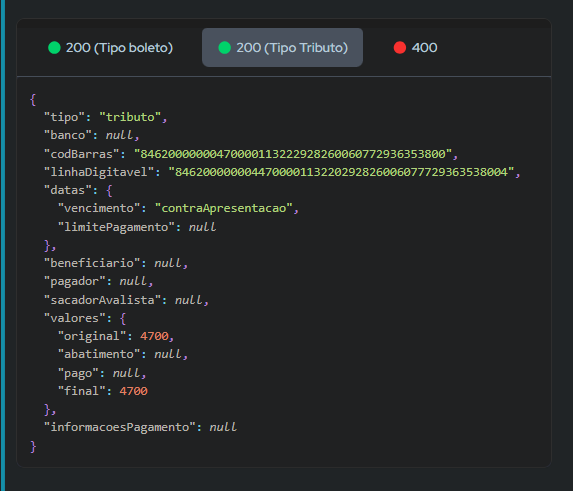573x491 pixels.
Task: Select the 200 (Tipo Tributo) tab
Action: (x=282, y=47)
